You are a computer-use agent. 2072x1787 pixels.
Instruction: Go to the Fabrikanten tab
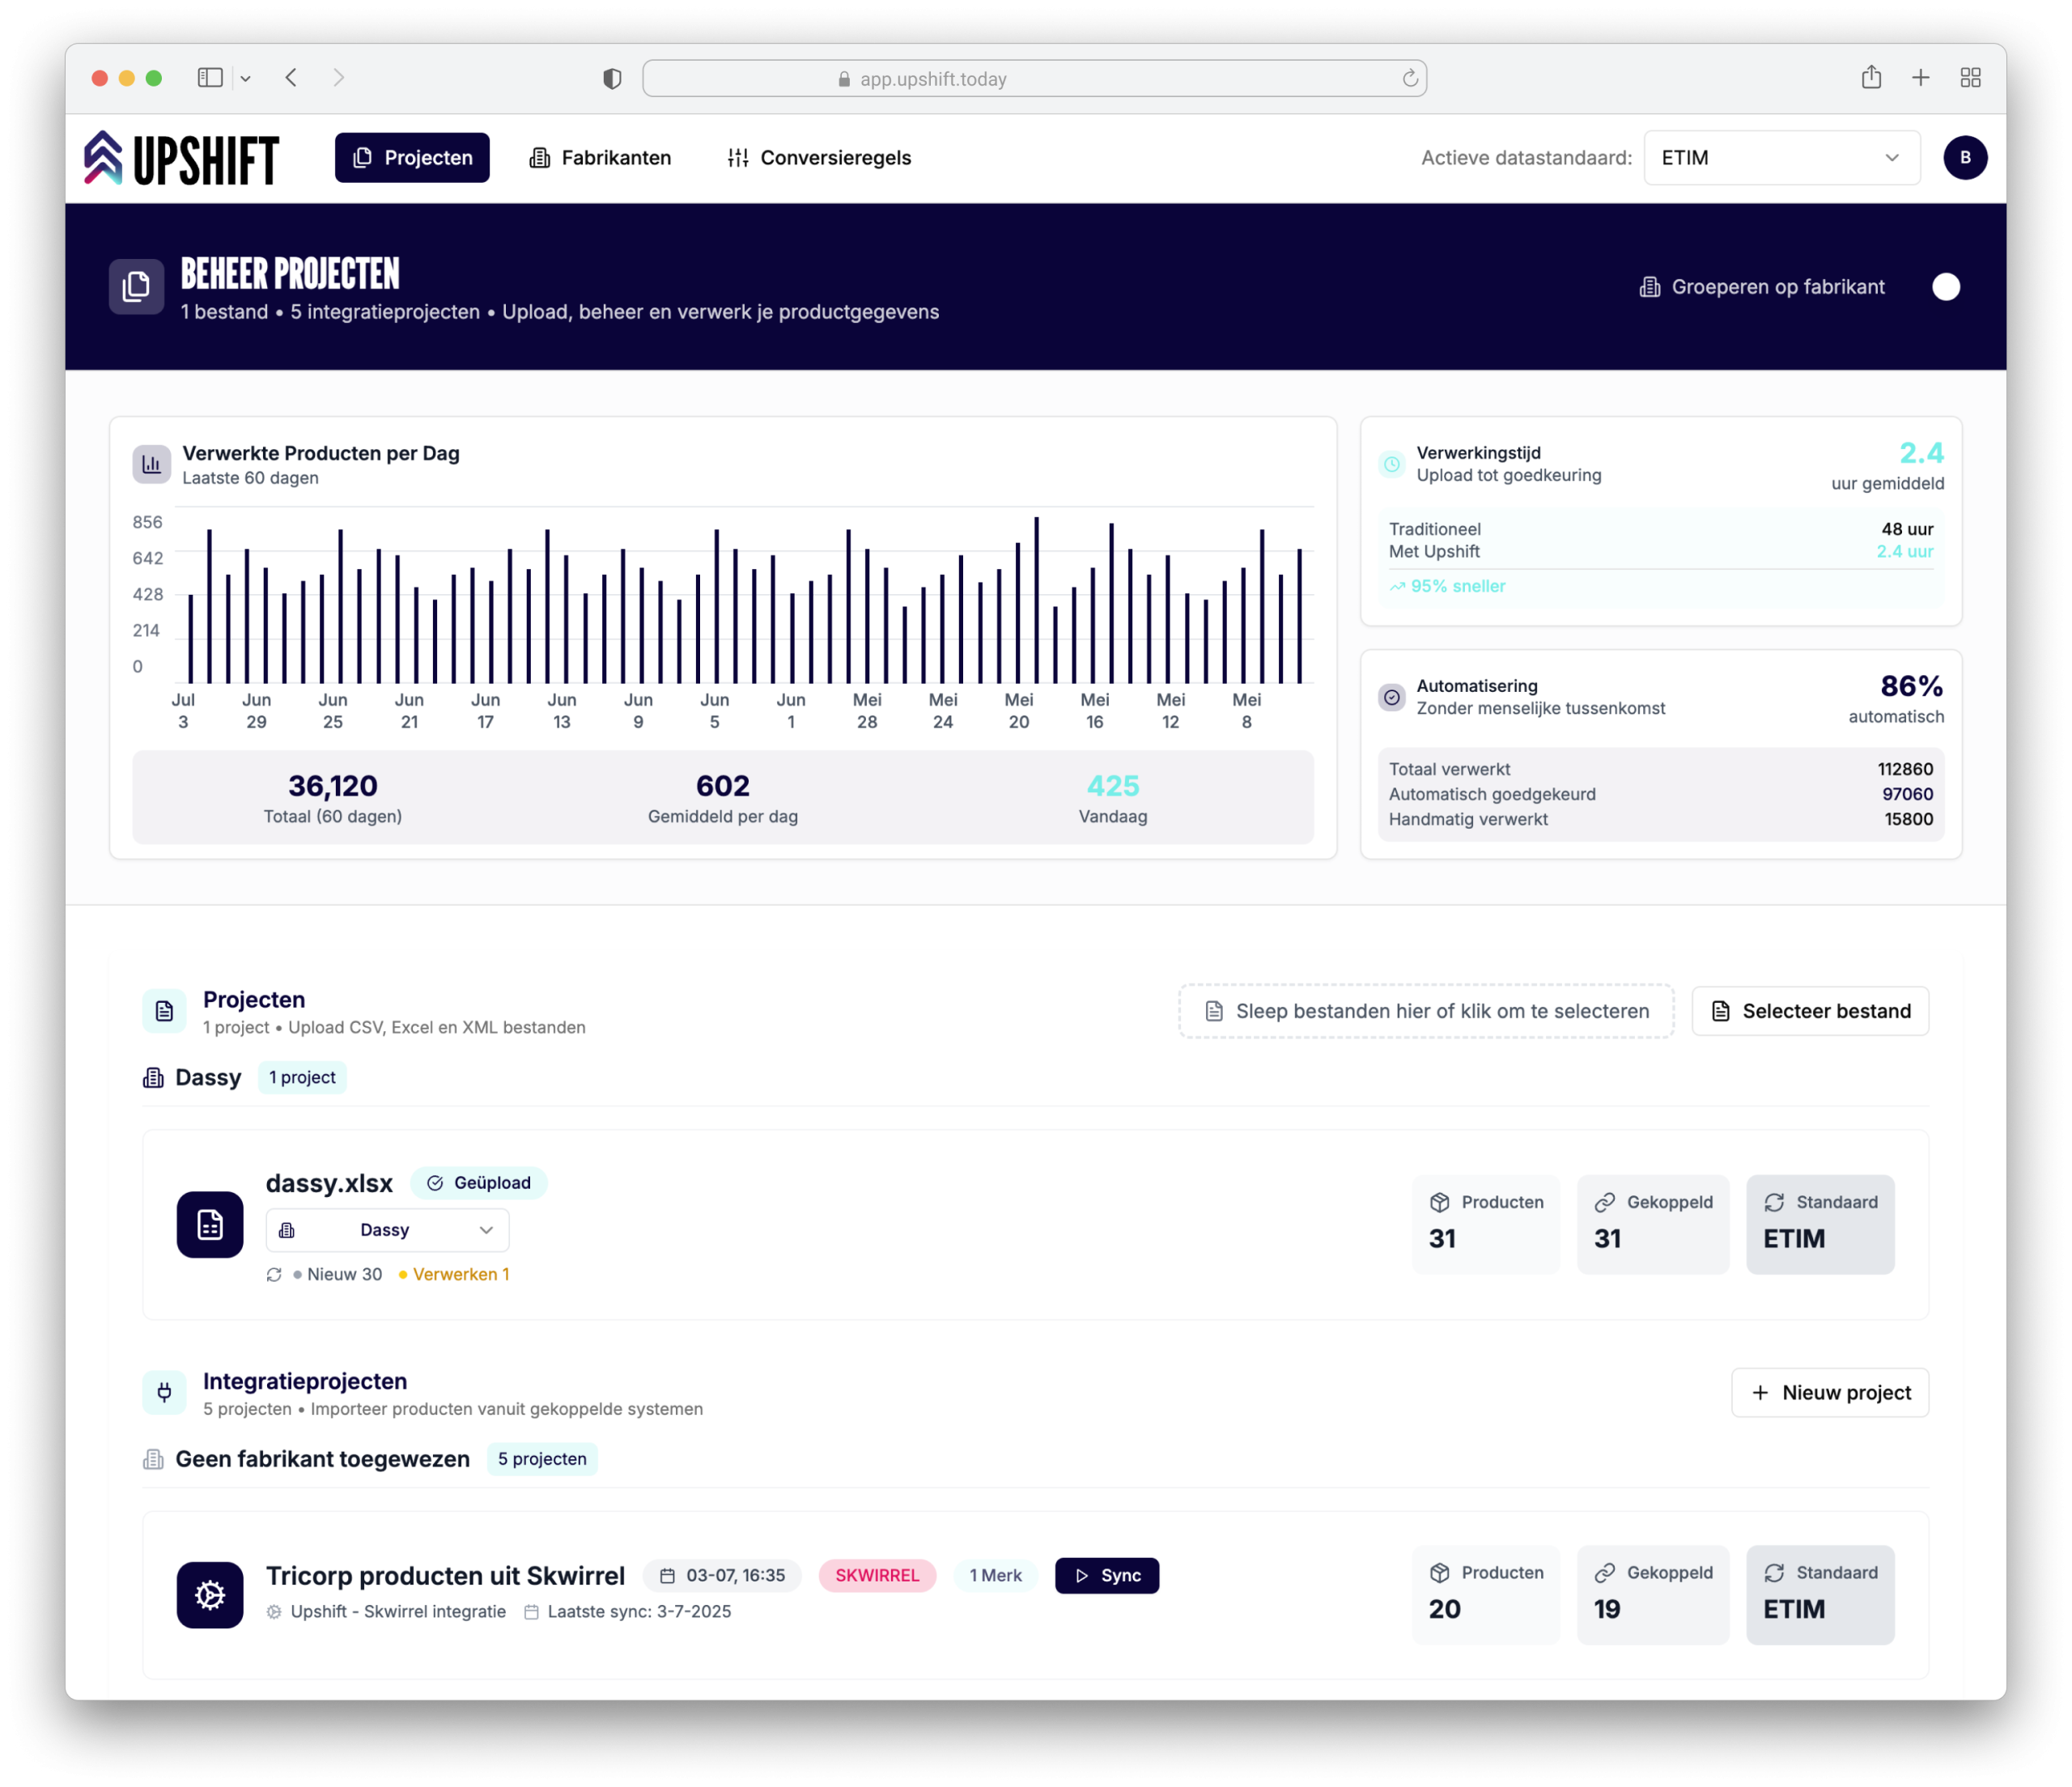600,158
